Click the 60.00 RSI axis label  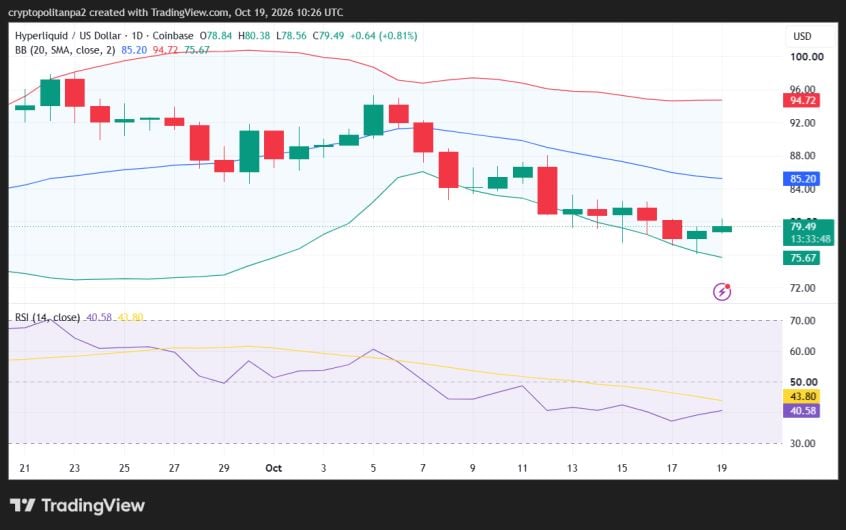(802, 351)
